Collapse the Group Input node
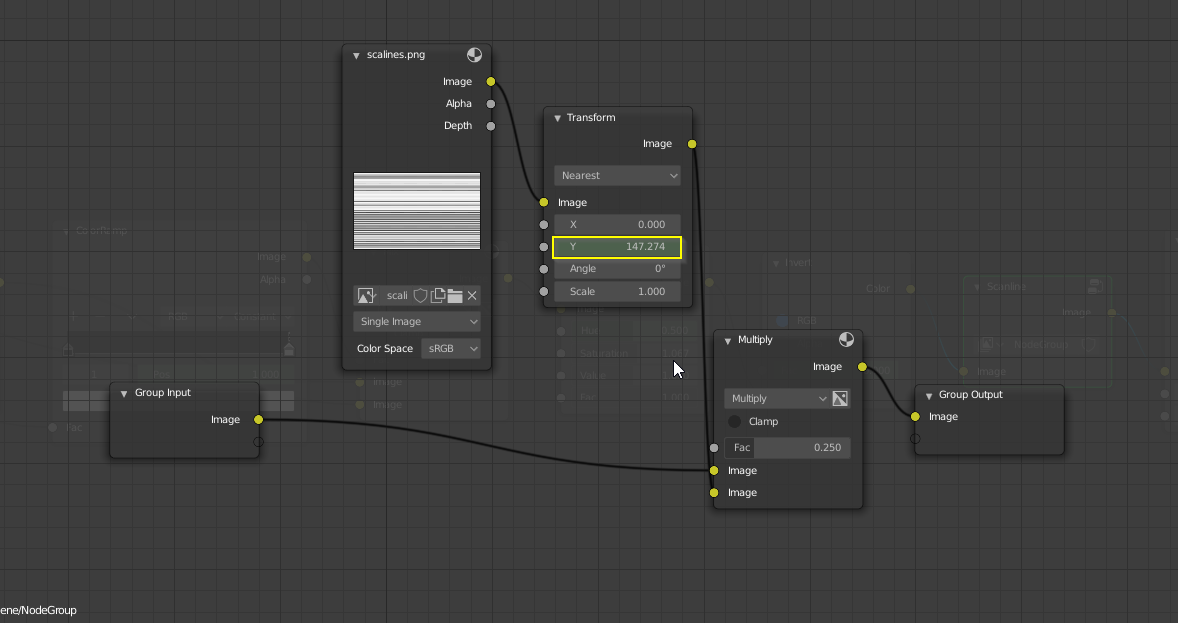 124,393
